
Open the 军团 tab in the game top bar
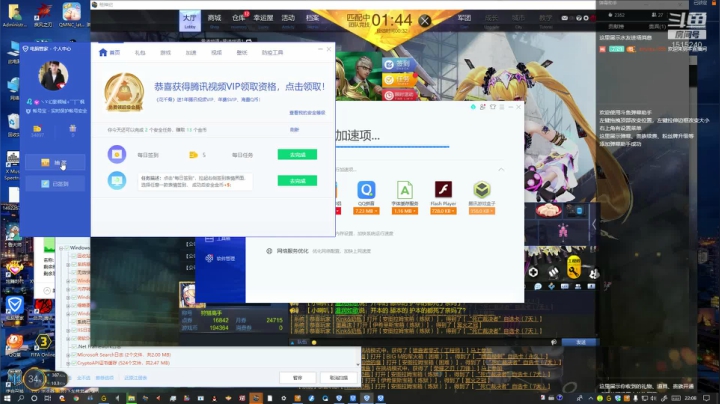click(464, 20)
